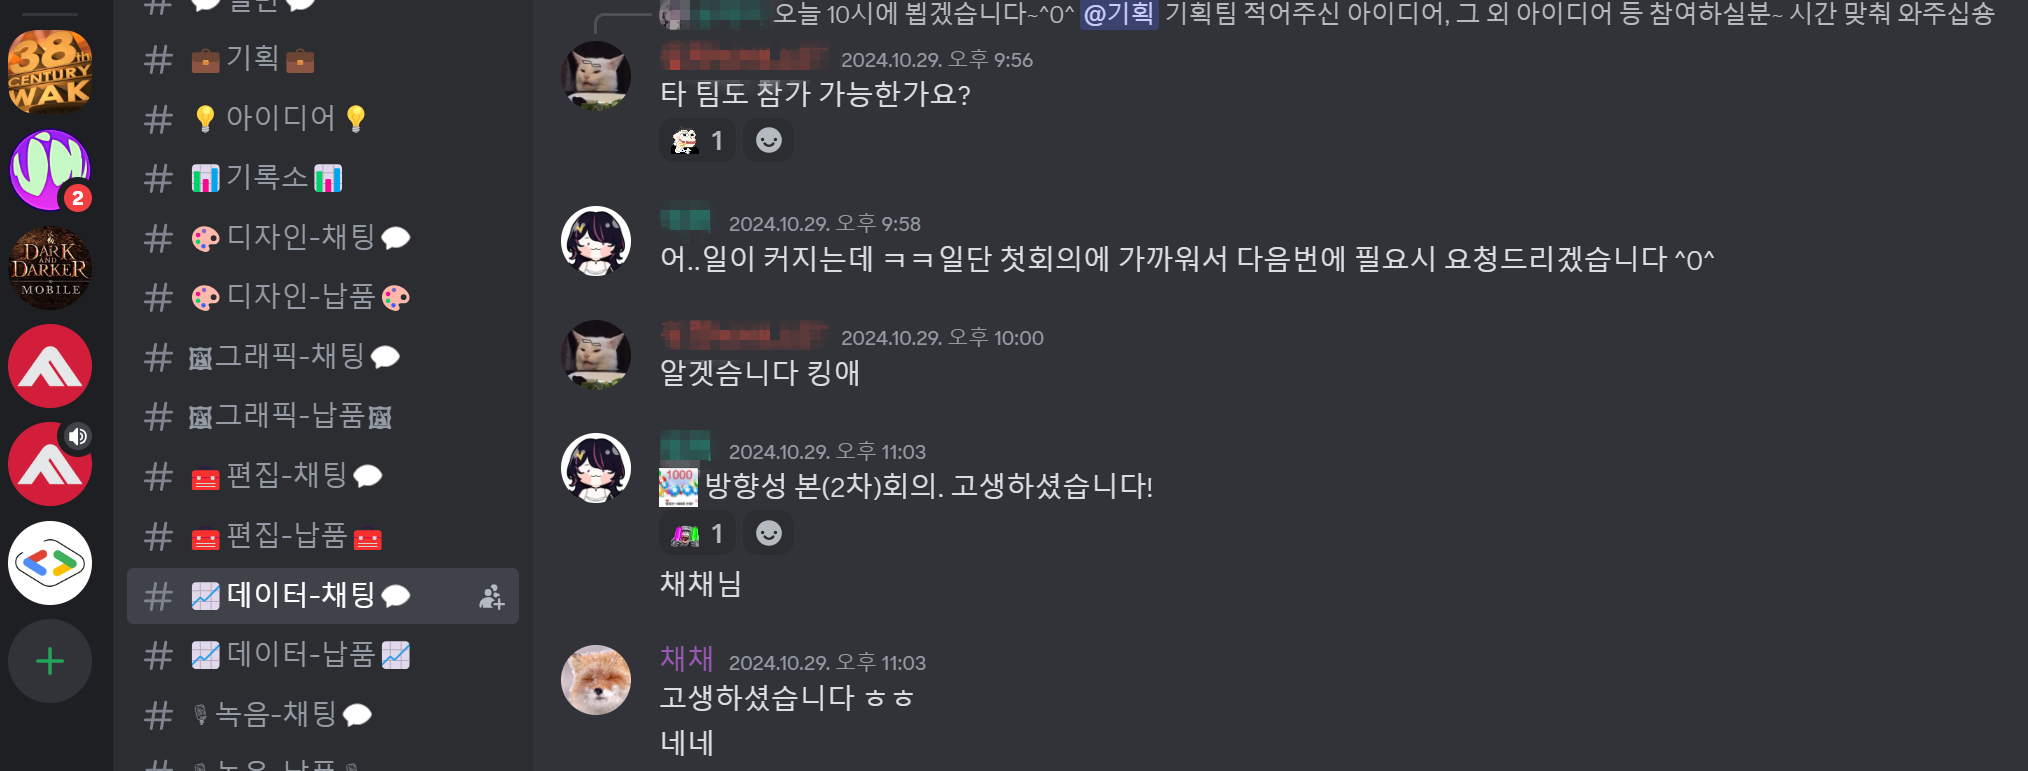The height and width of the screenshot is (771, 2028).
Task: Add a reaction under the 타 팀도 참가 message
Action: 768,140
